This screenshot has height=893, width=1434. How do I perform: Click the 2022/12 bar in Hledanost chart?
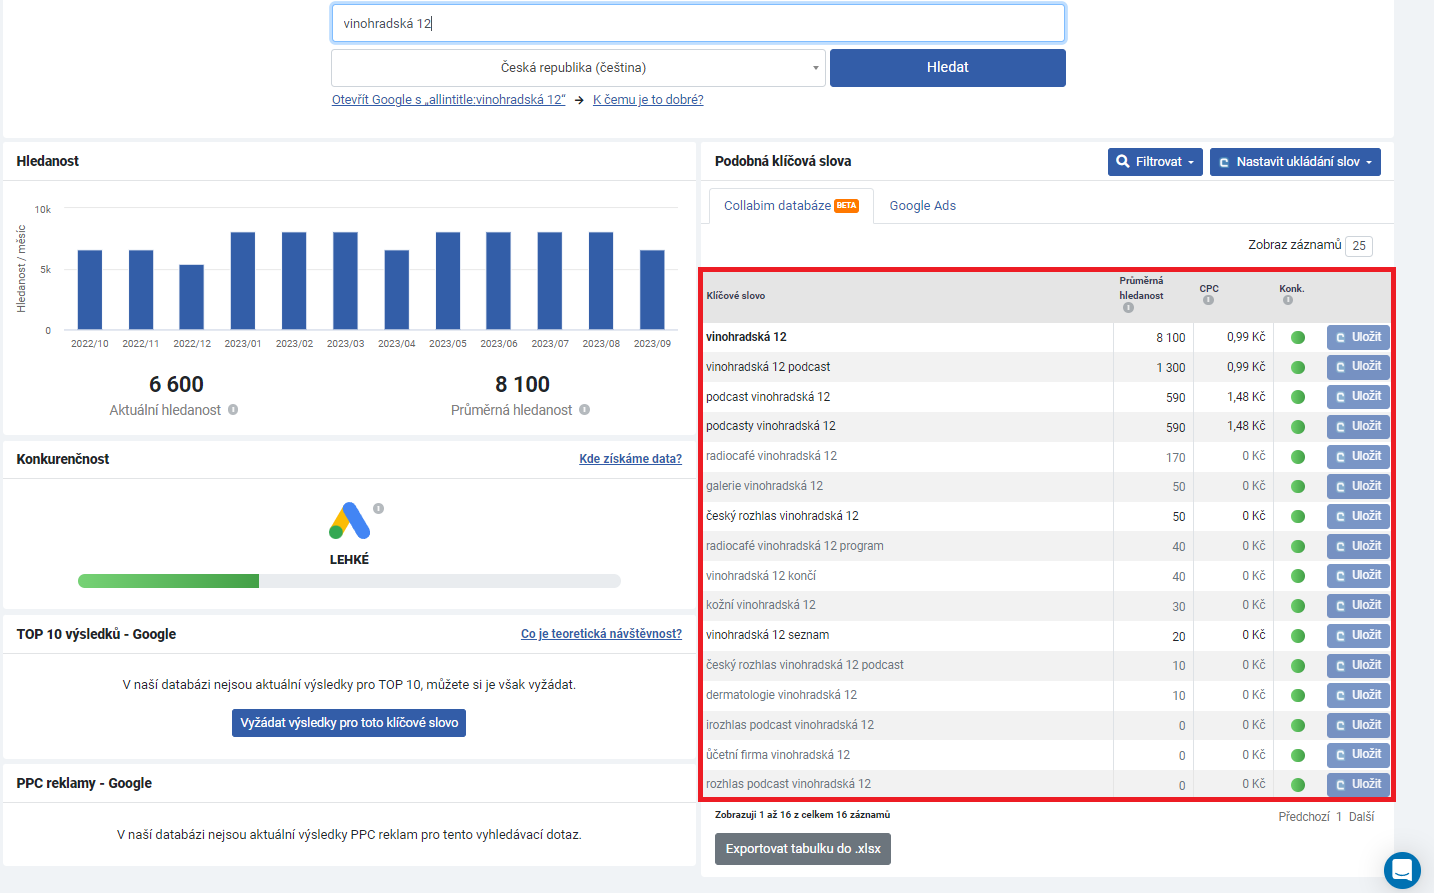click(192, 297)
